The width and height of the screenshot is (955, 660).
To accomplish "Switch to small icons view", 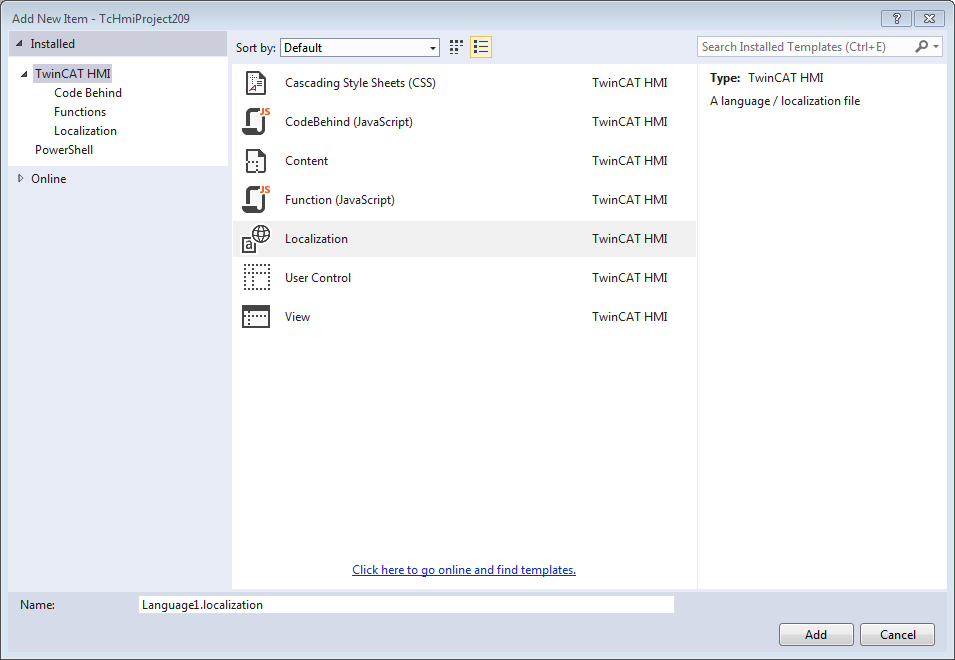I will click(x=456, y=47).
